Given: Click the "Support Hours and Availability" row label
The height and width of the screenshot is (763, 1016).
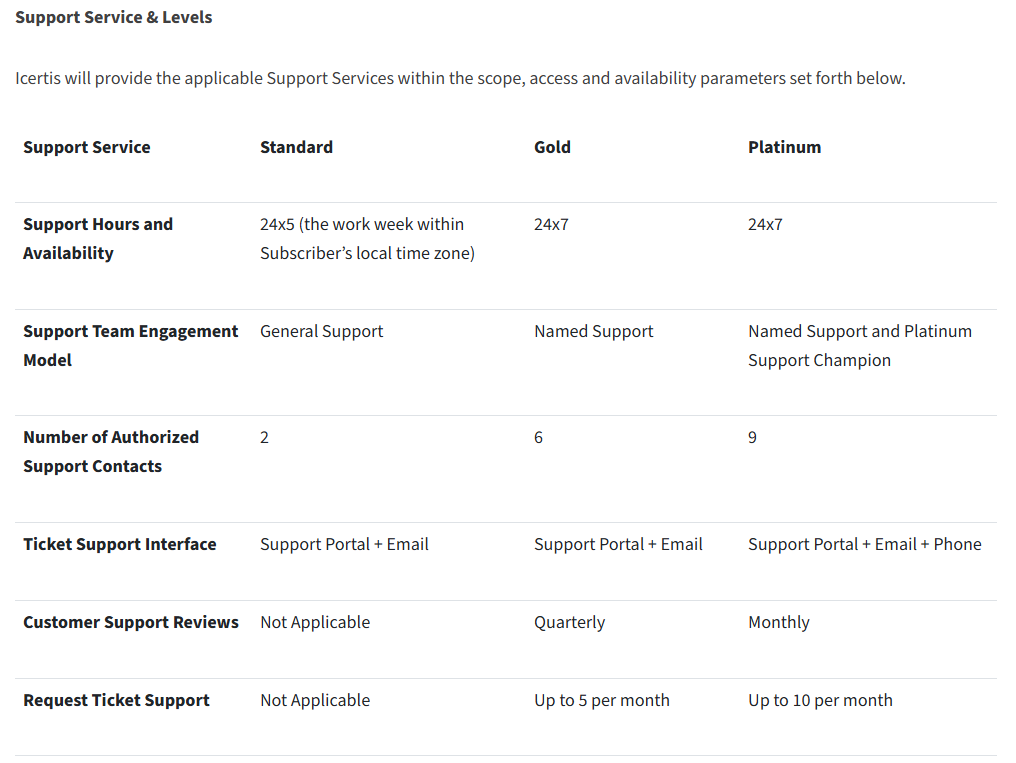Looking at the screenshot, I should [98, 239].
